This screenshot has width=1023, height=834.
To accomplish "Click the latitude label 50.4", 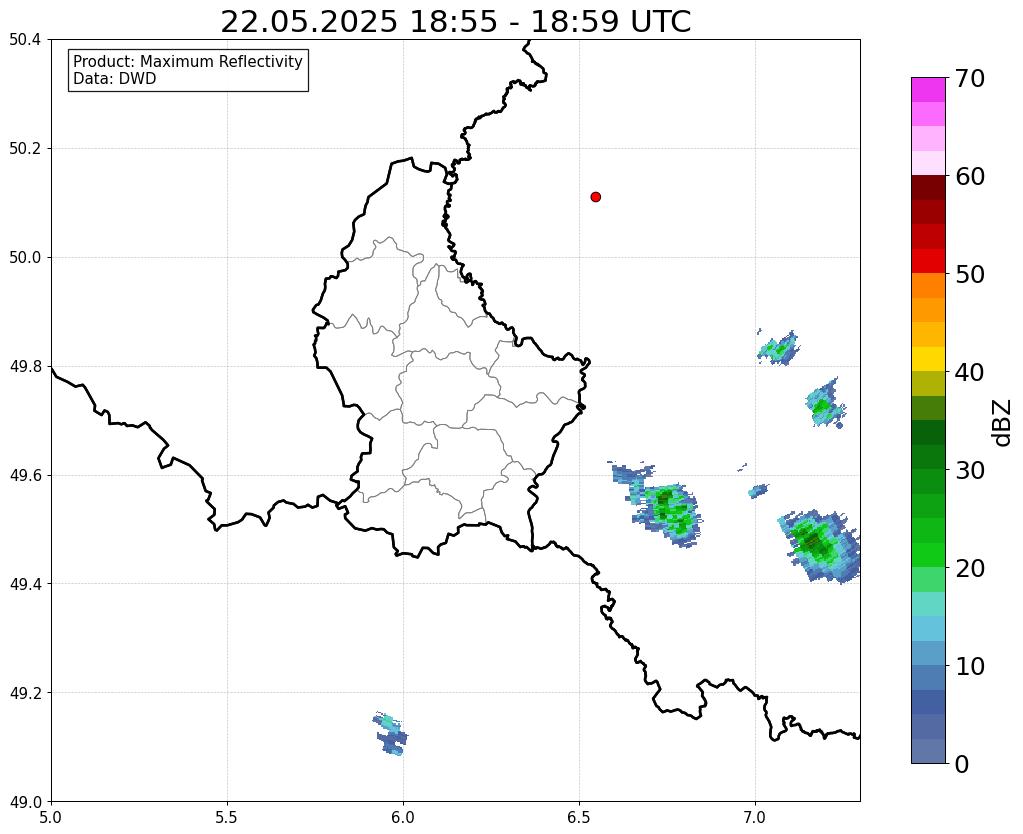I will pos(25,40).
